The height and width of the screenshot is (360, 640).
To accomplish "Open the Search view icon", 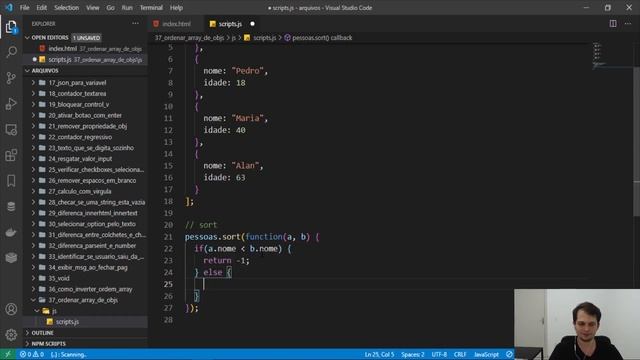I will [11, 52].
